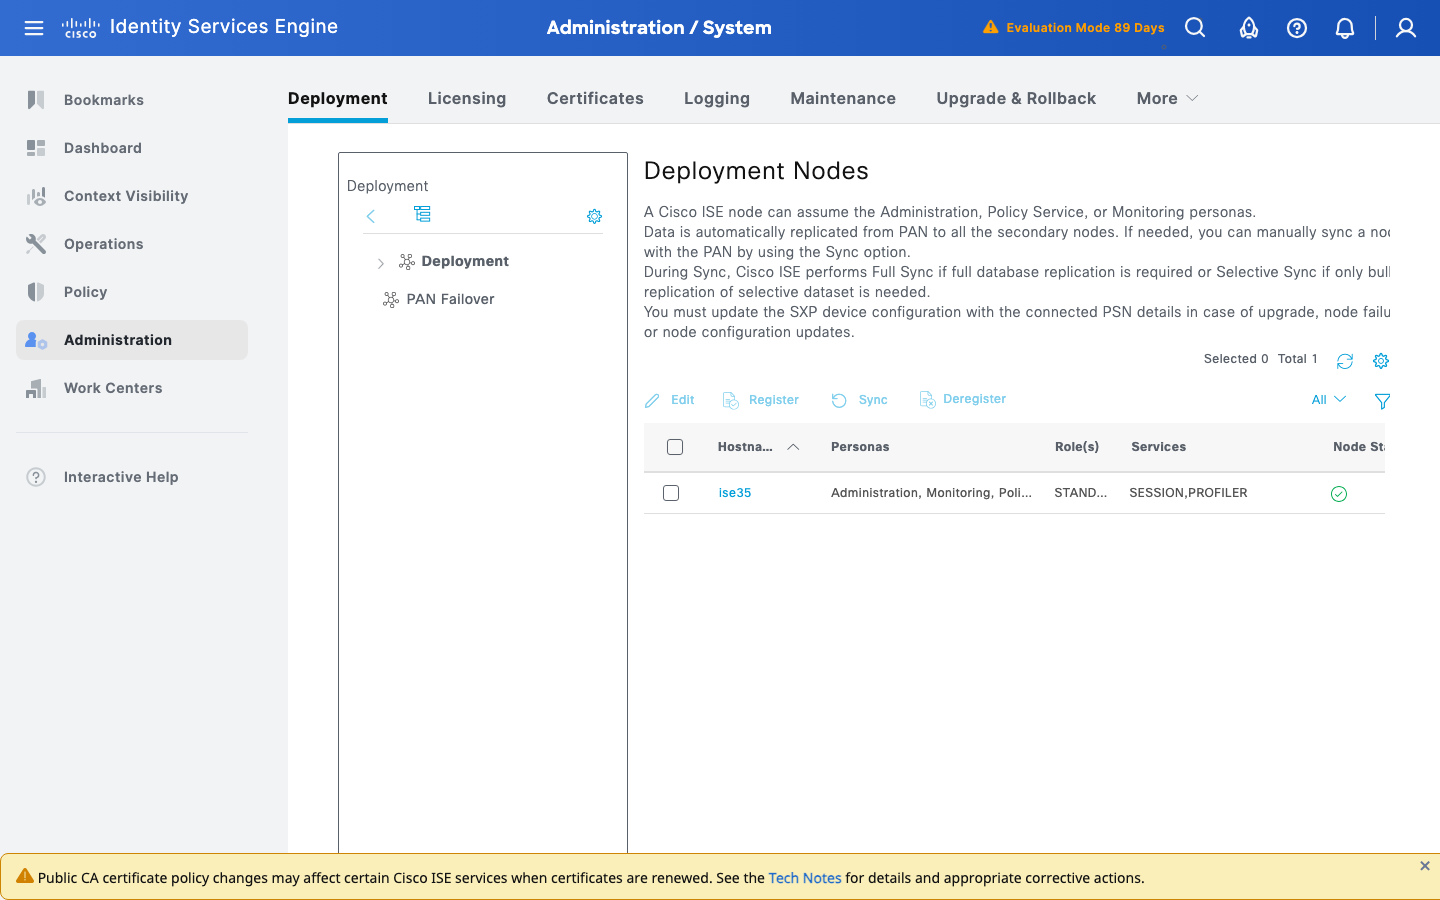Open the notifications bell
This screenshot has width=1440, height=900.
tap(1345, 28)
